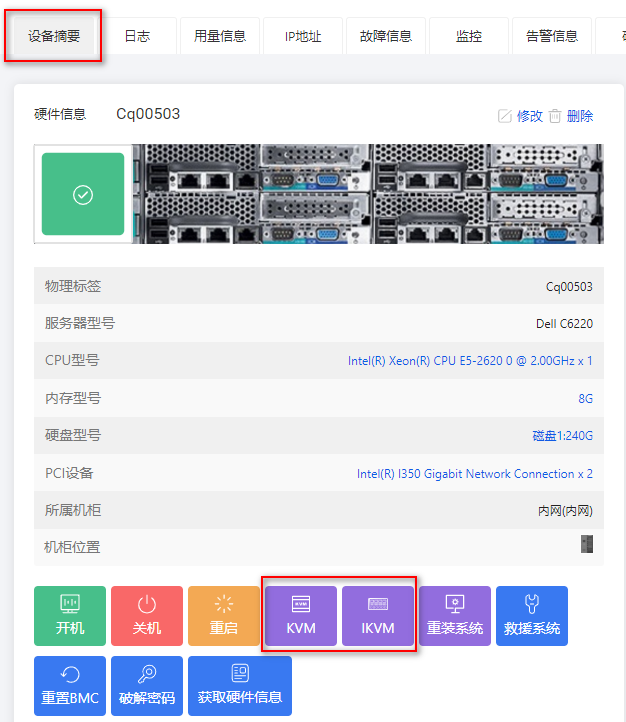The image size is (626, 722).
Task: Open the 磁盘1:240G disk link
Action: point(562,436)
